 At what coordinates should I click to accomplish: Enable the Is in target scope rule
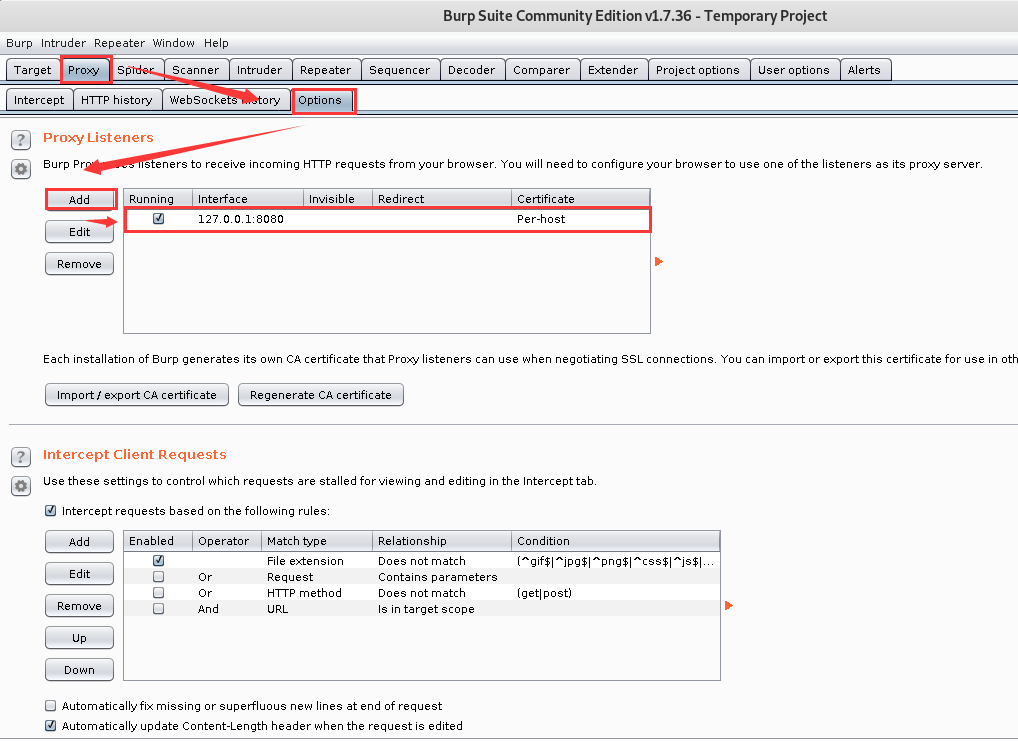point(158,609)
